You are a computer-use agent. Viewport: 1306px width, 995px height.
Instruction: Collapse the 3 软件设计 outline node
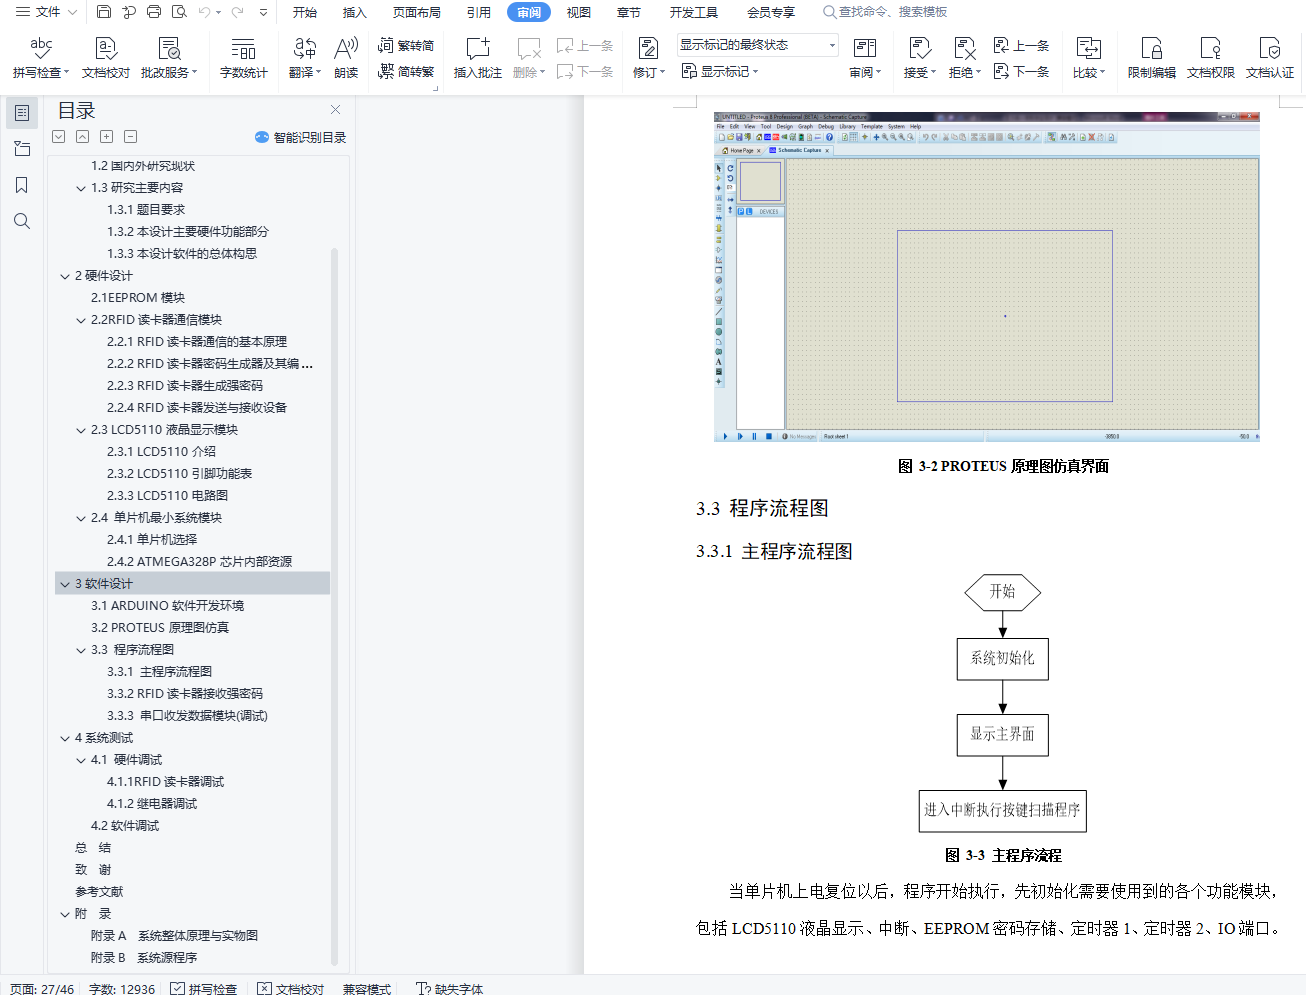coord(65,584)
